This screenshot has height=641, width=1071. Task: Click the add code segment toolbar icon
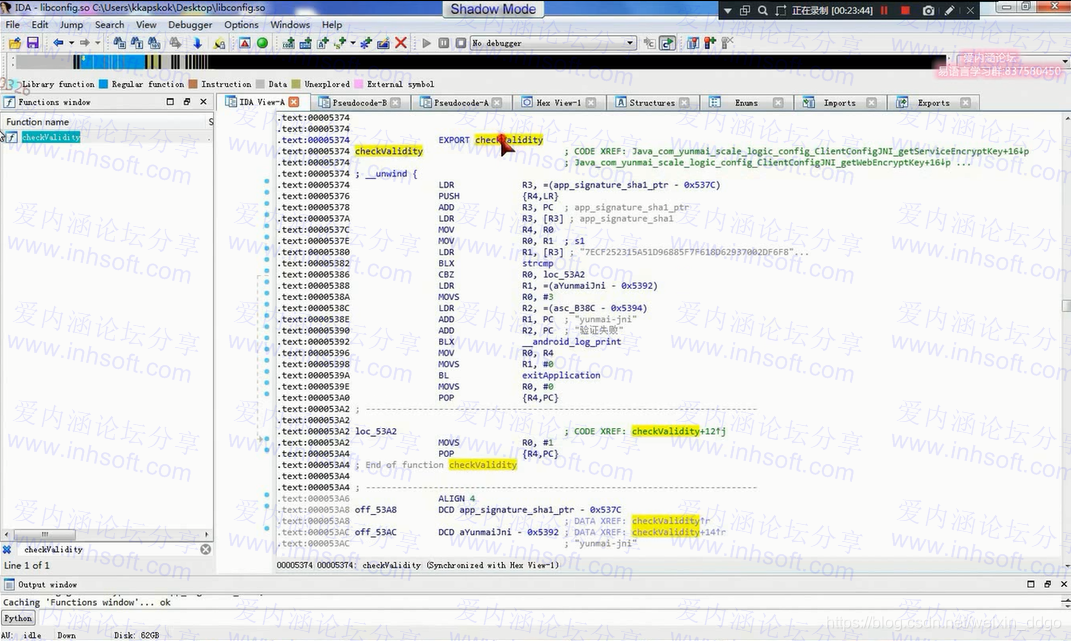tap(288, 43)
